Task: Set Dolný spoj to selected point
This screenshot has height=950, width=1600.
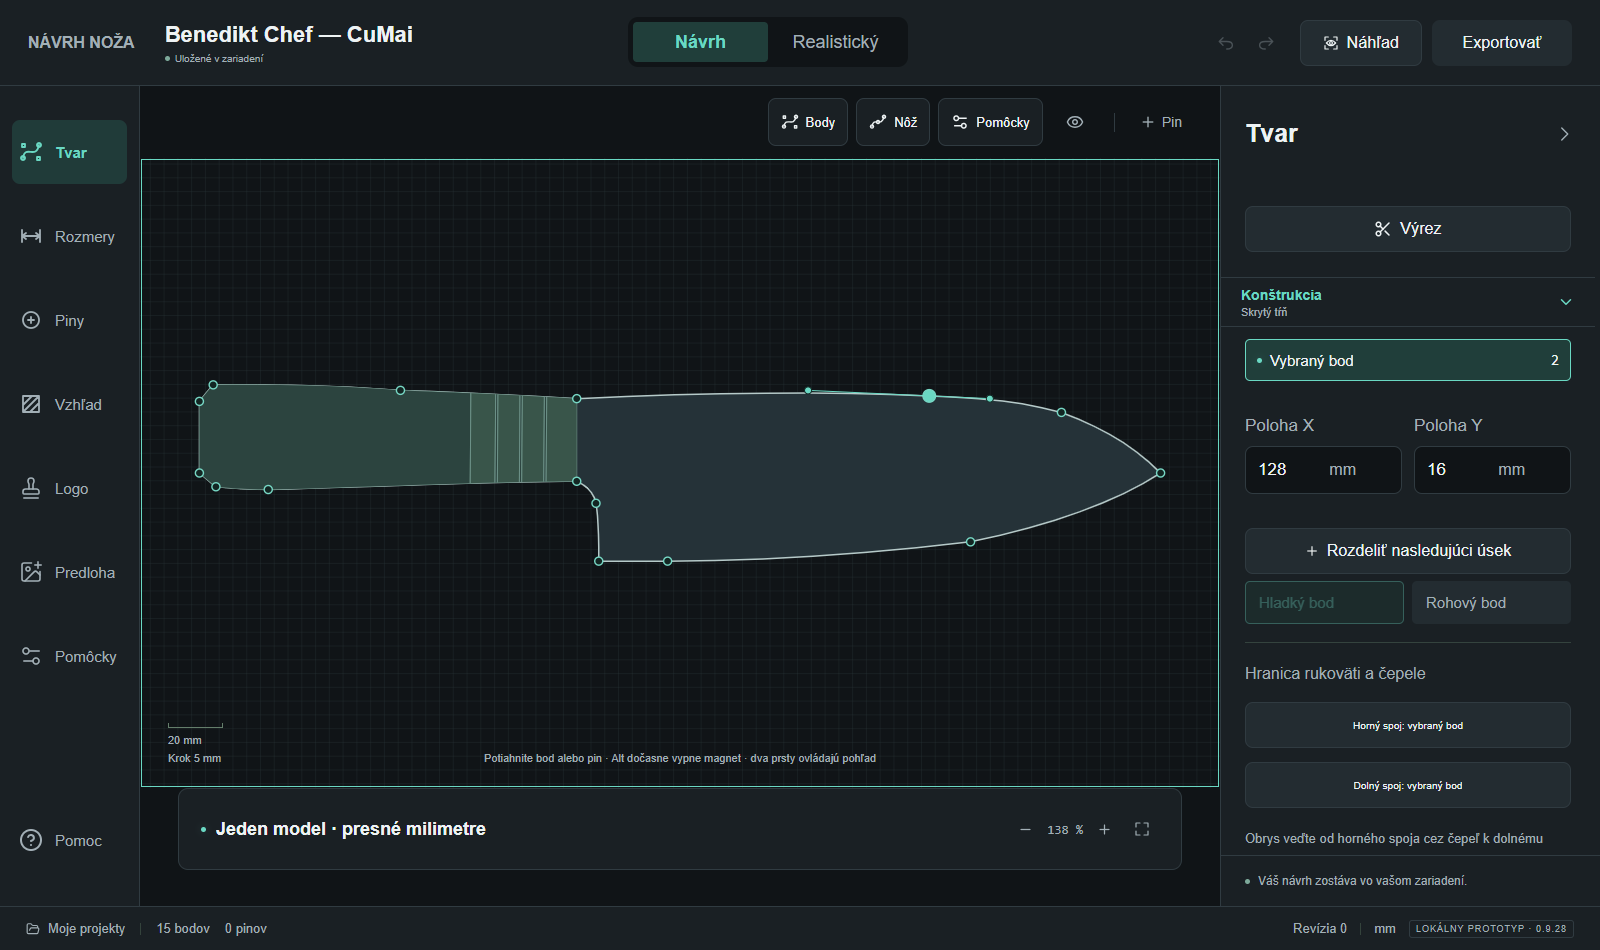Action: coord(1408,785)
